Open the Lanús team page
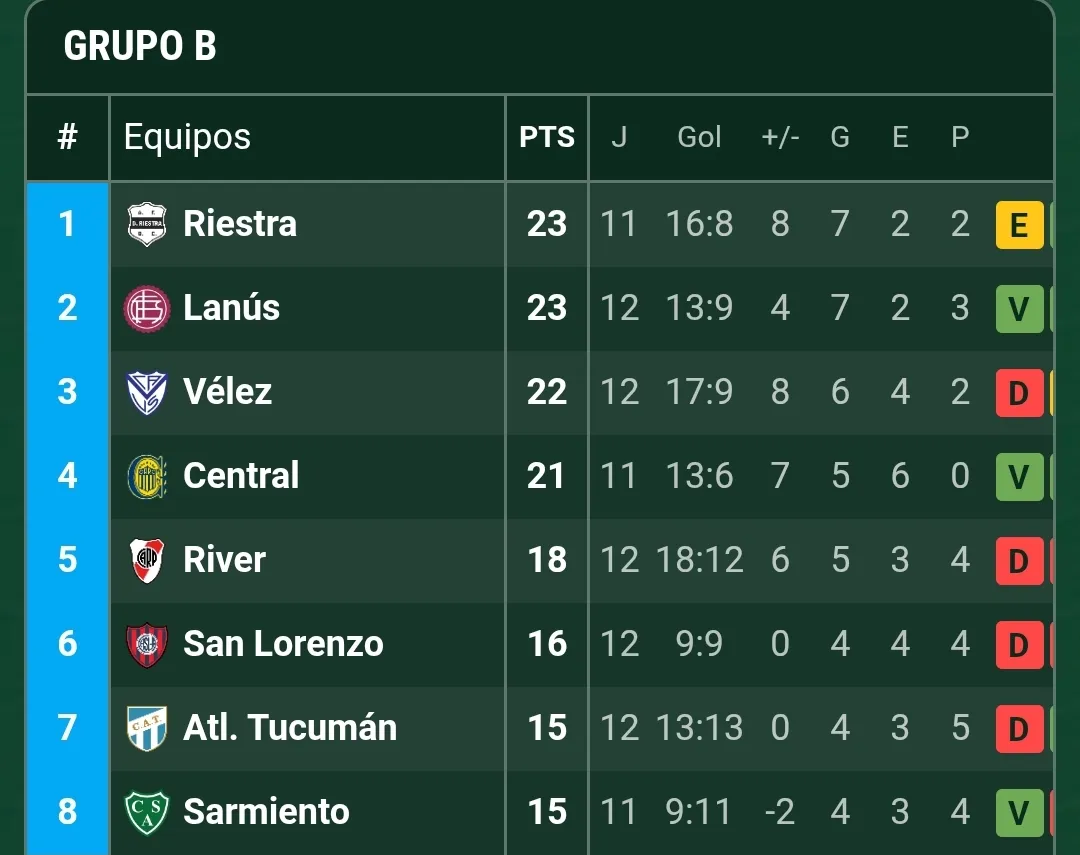1080x855 pixels. click(231, 308)
